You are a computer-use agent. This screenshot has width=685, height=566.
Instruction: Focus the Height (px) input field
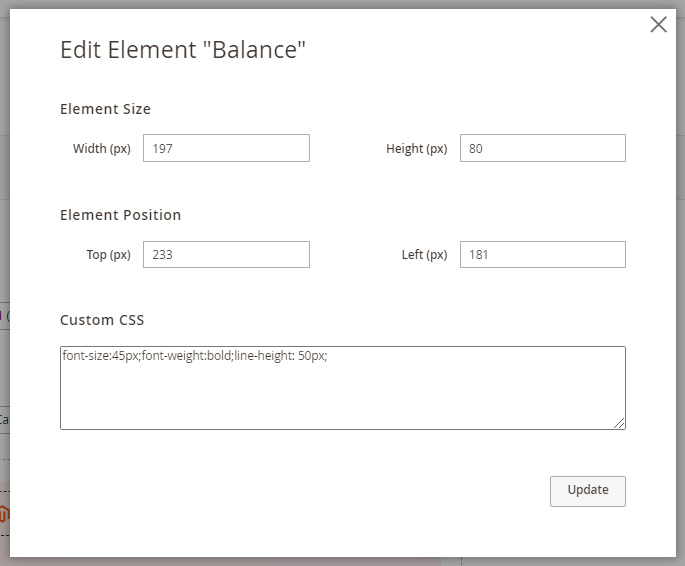[x=543, y=148]
